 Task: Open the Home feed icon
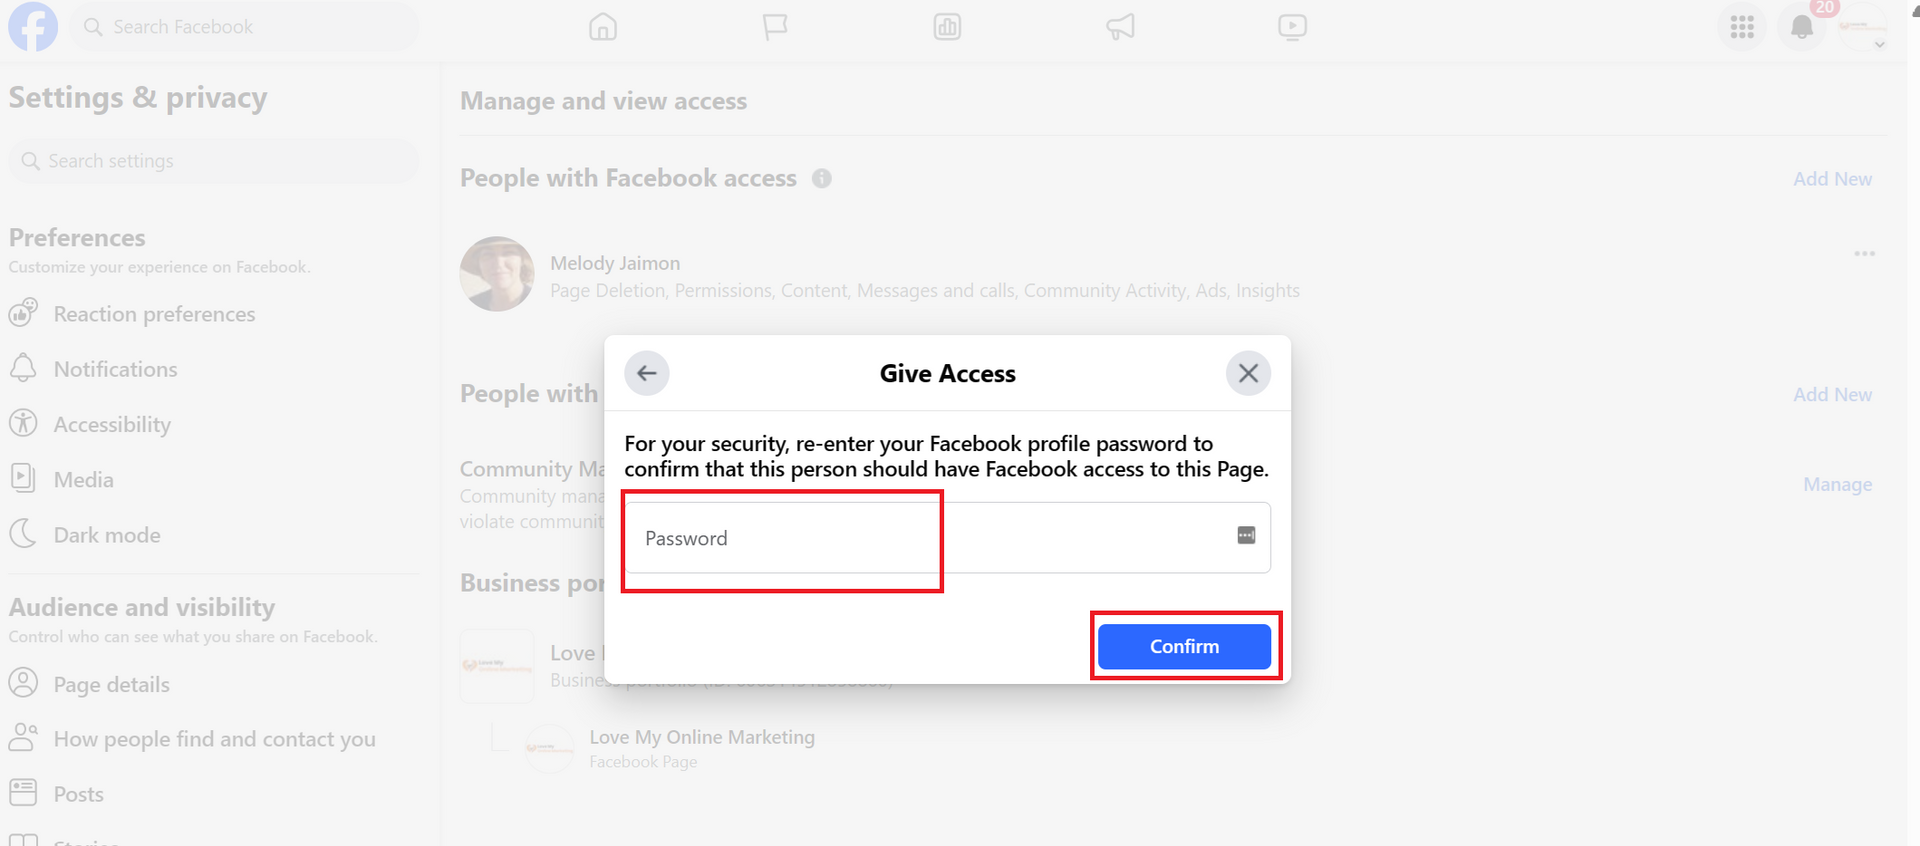click(603, 27)
